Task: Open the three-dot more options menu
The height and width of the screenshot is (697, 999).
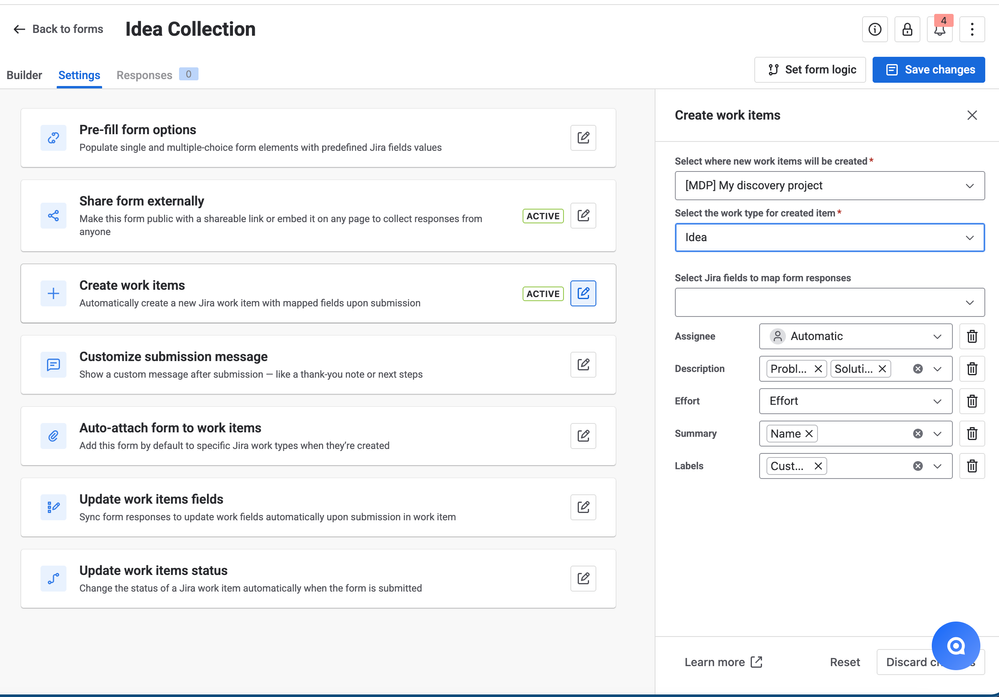Action: coord(972,30)
